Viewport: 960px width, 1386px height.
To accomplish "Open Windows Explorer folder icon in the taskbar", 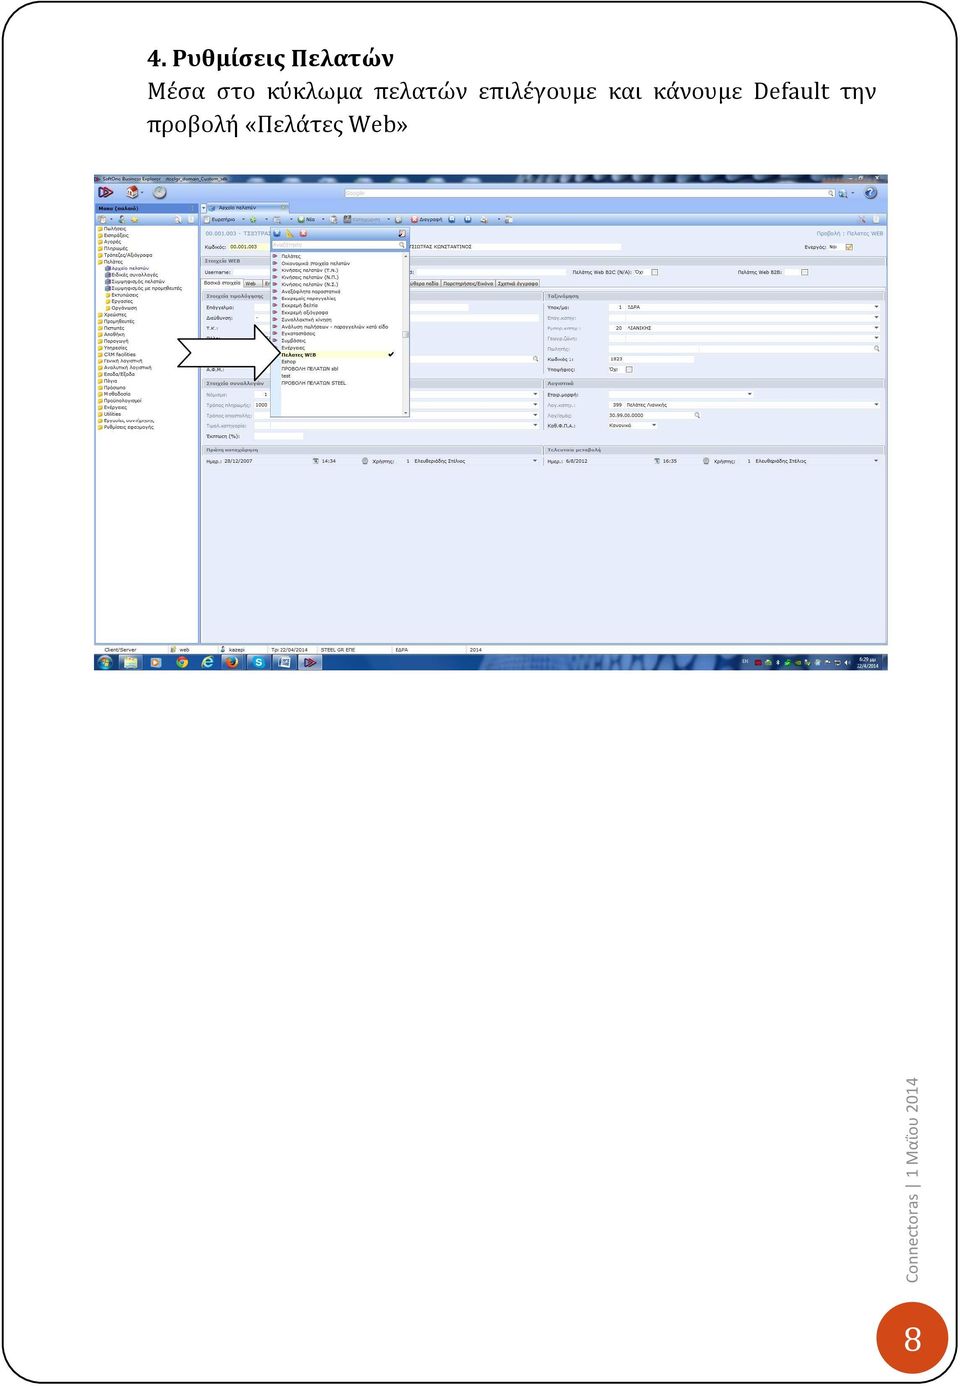I will (x=130, y=662).
